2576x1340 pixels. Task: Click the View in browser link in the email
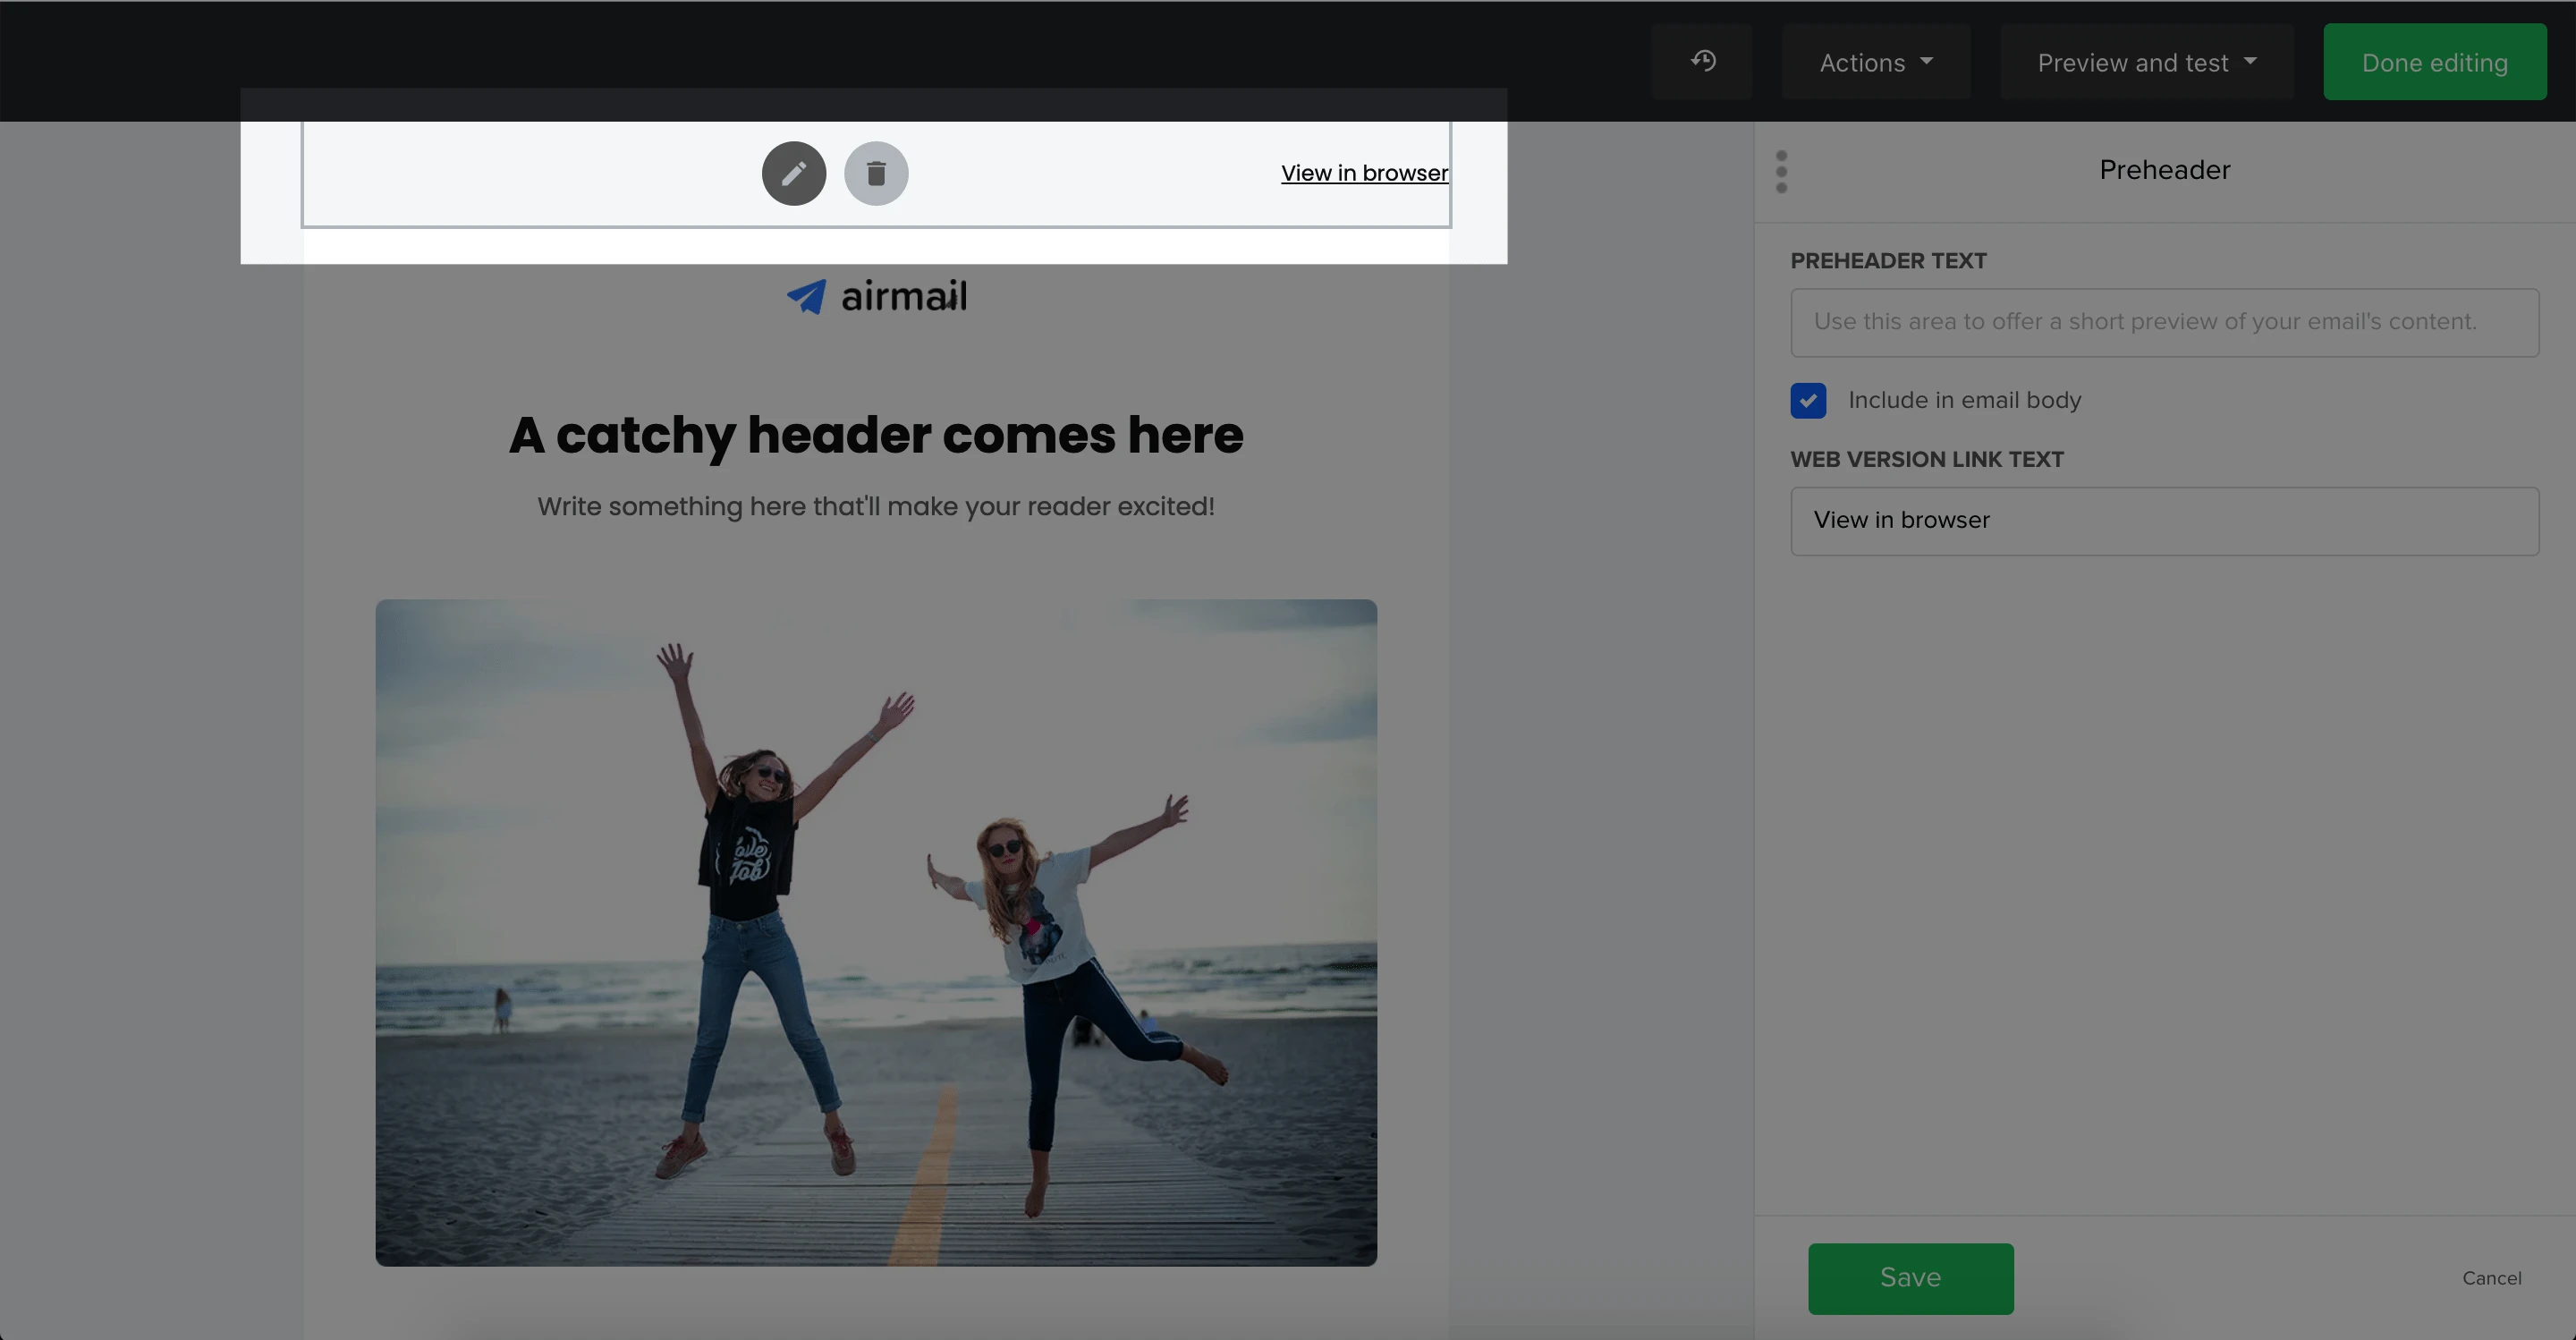(x=1364, y=173)
